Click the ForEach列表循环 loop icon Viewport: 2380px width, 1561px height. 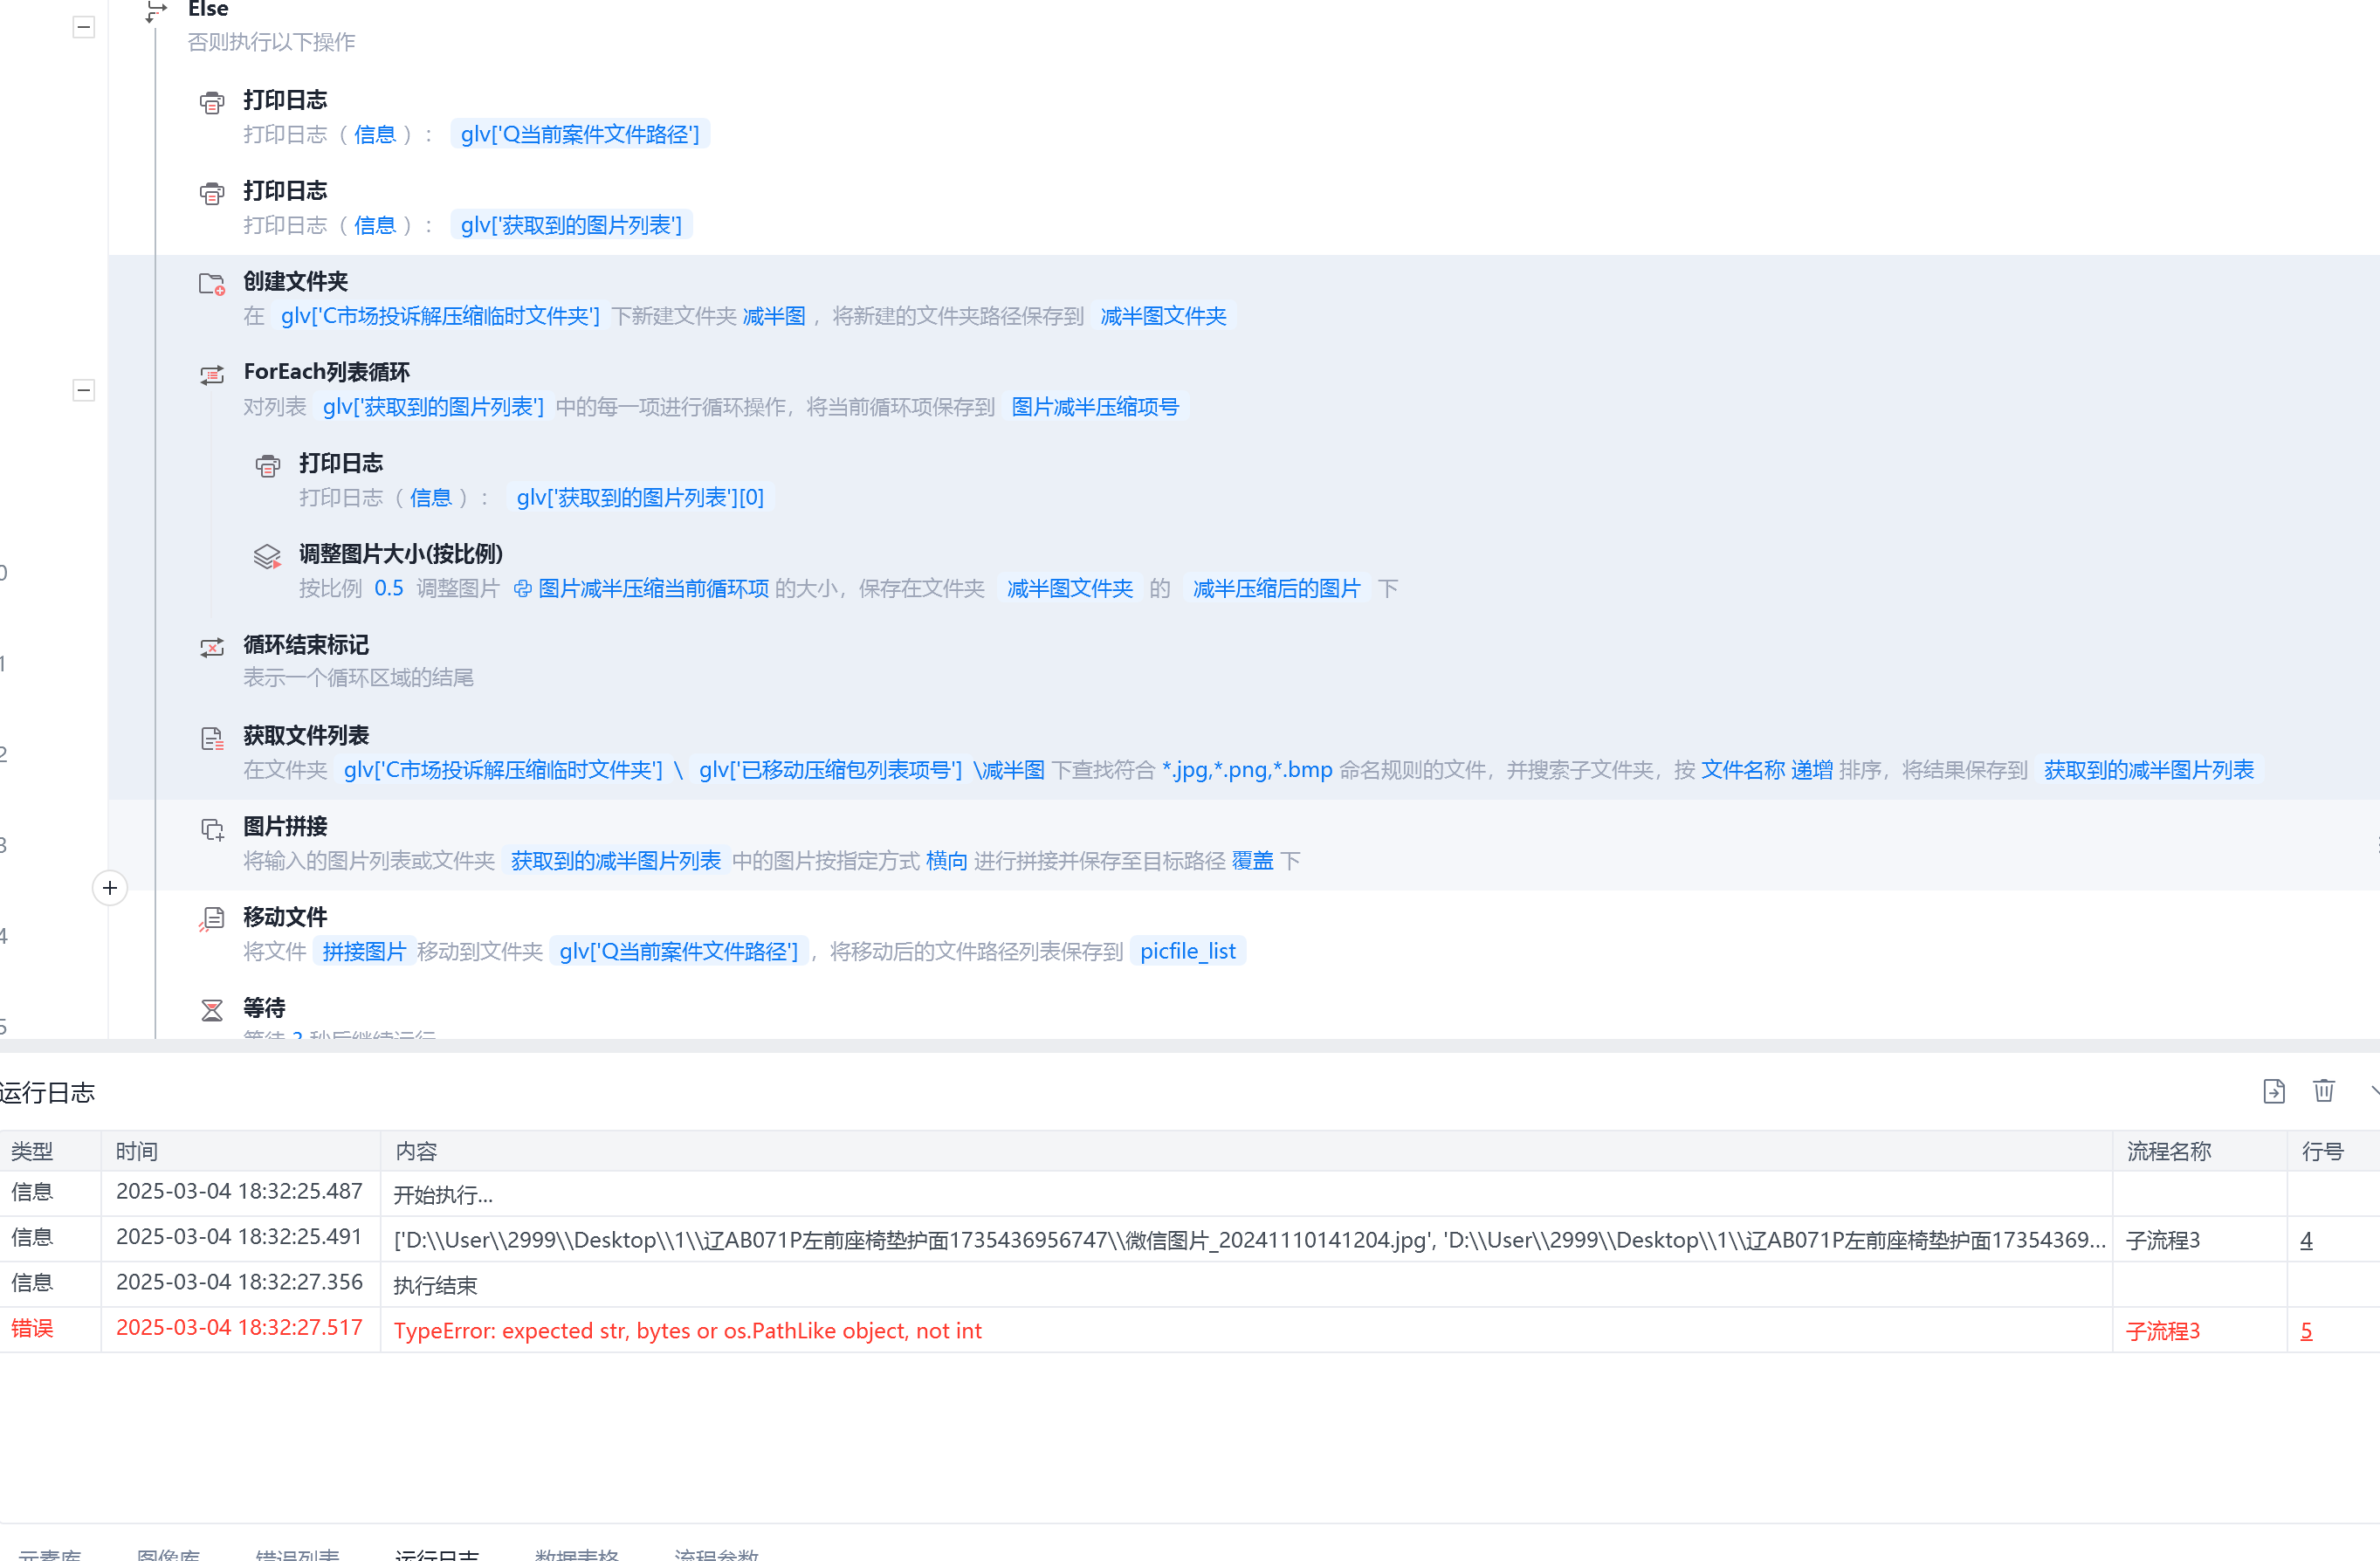(211, 375)
